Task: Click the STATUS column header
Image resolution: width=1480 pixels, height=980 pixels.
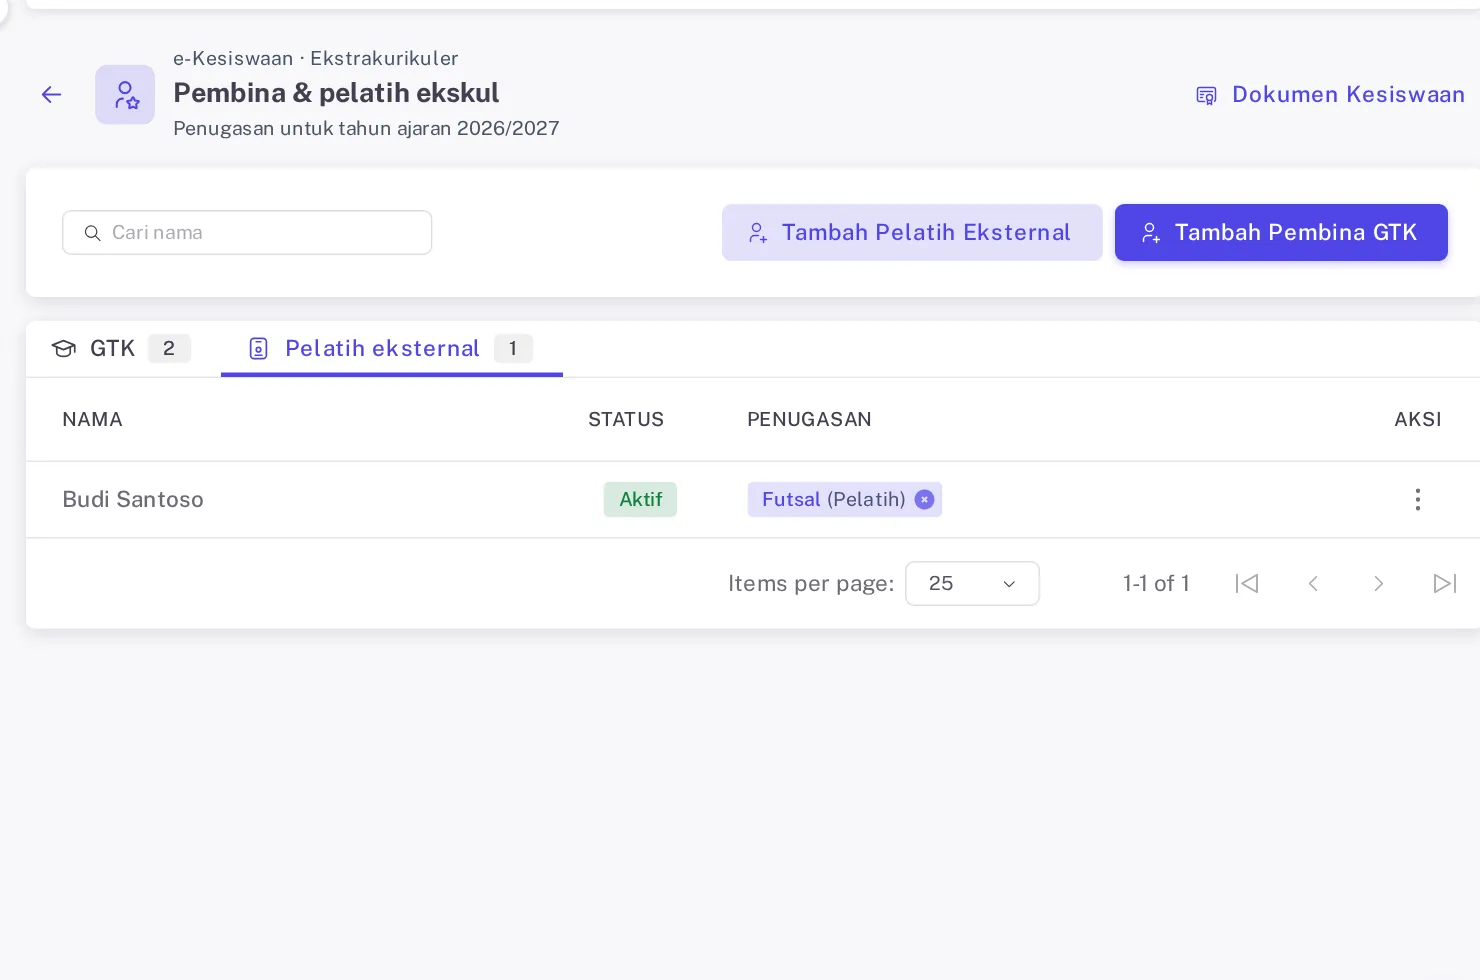Action: point(626,420)
